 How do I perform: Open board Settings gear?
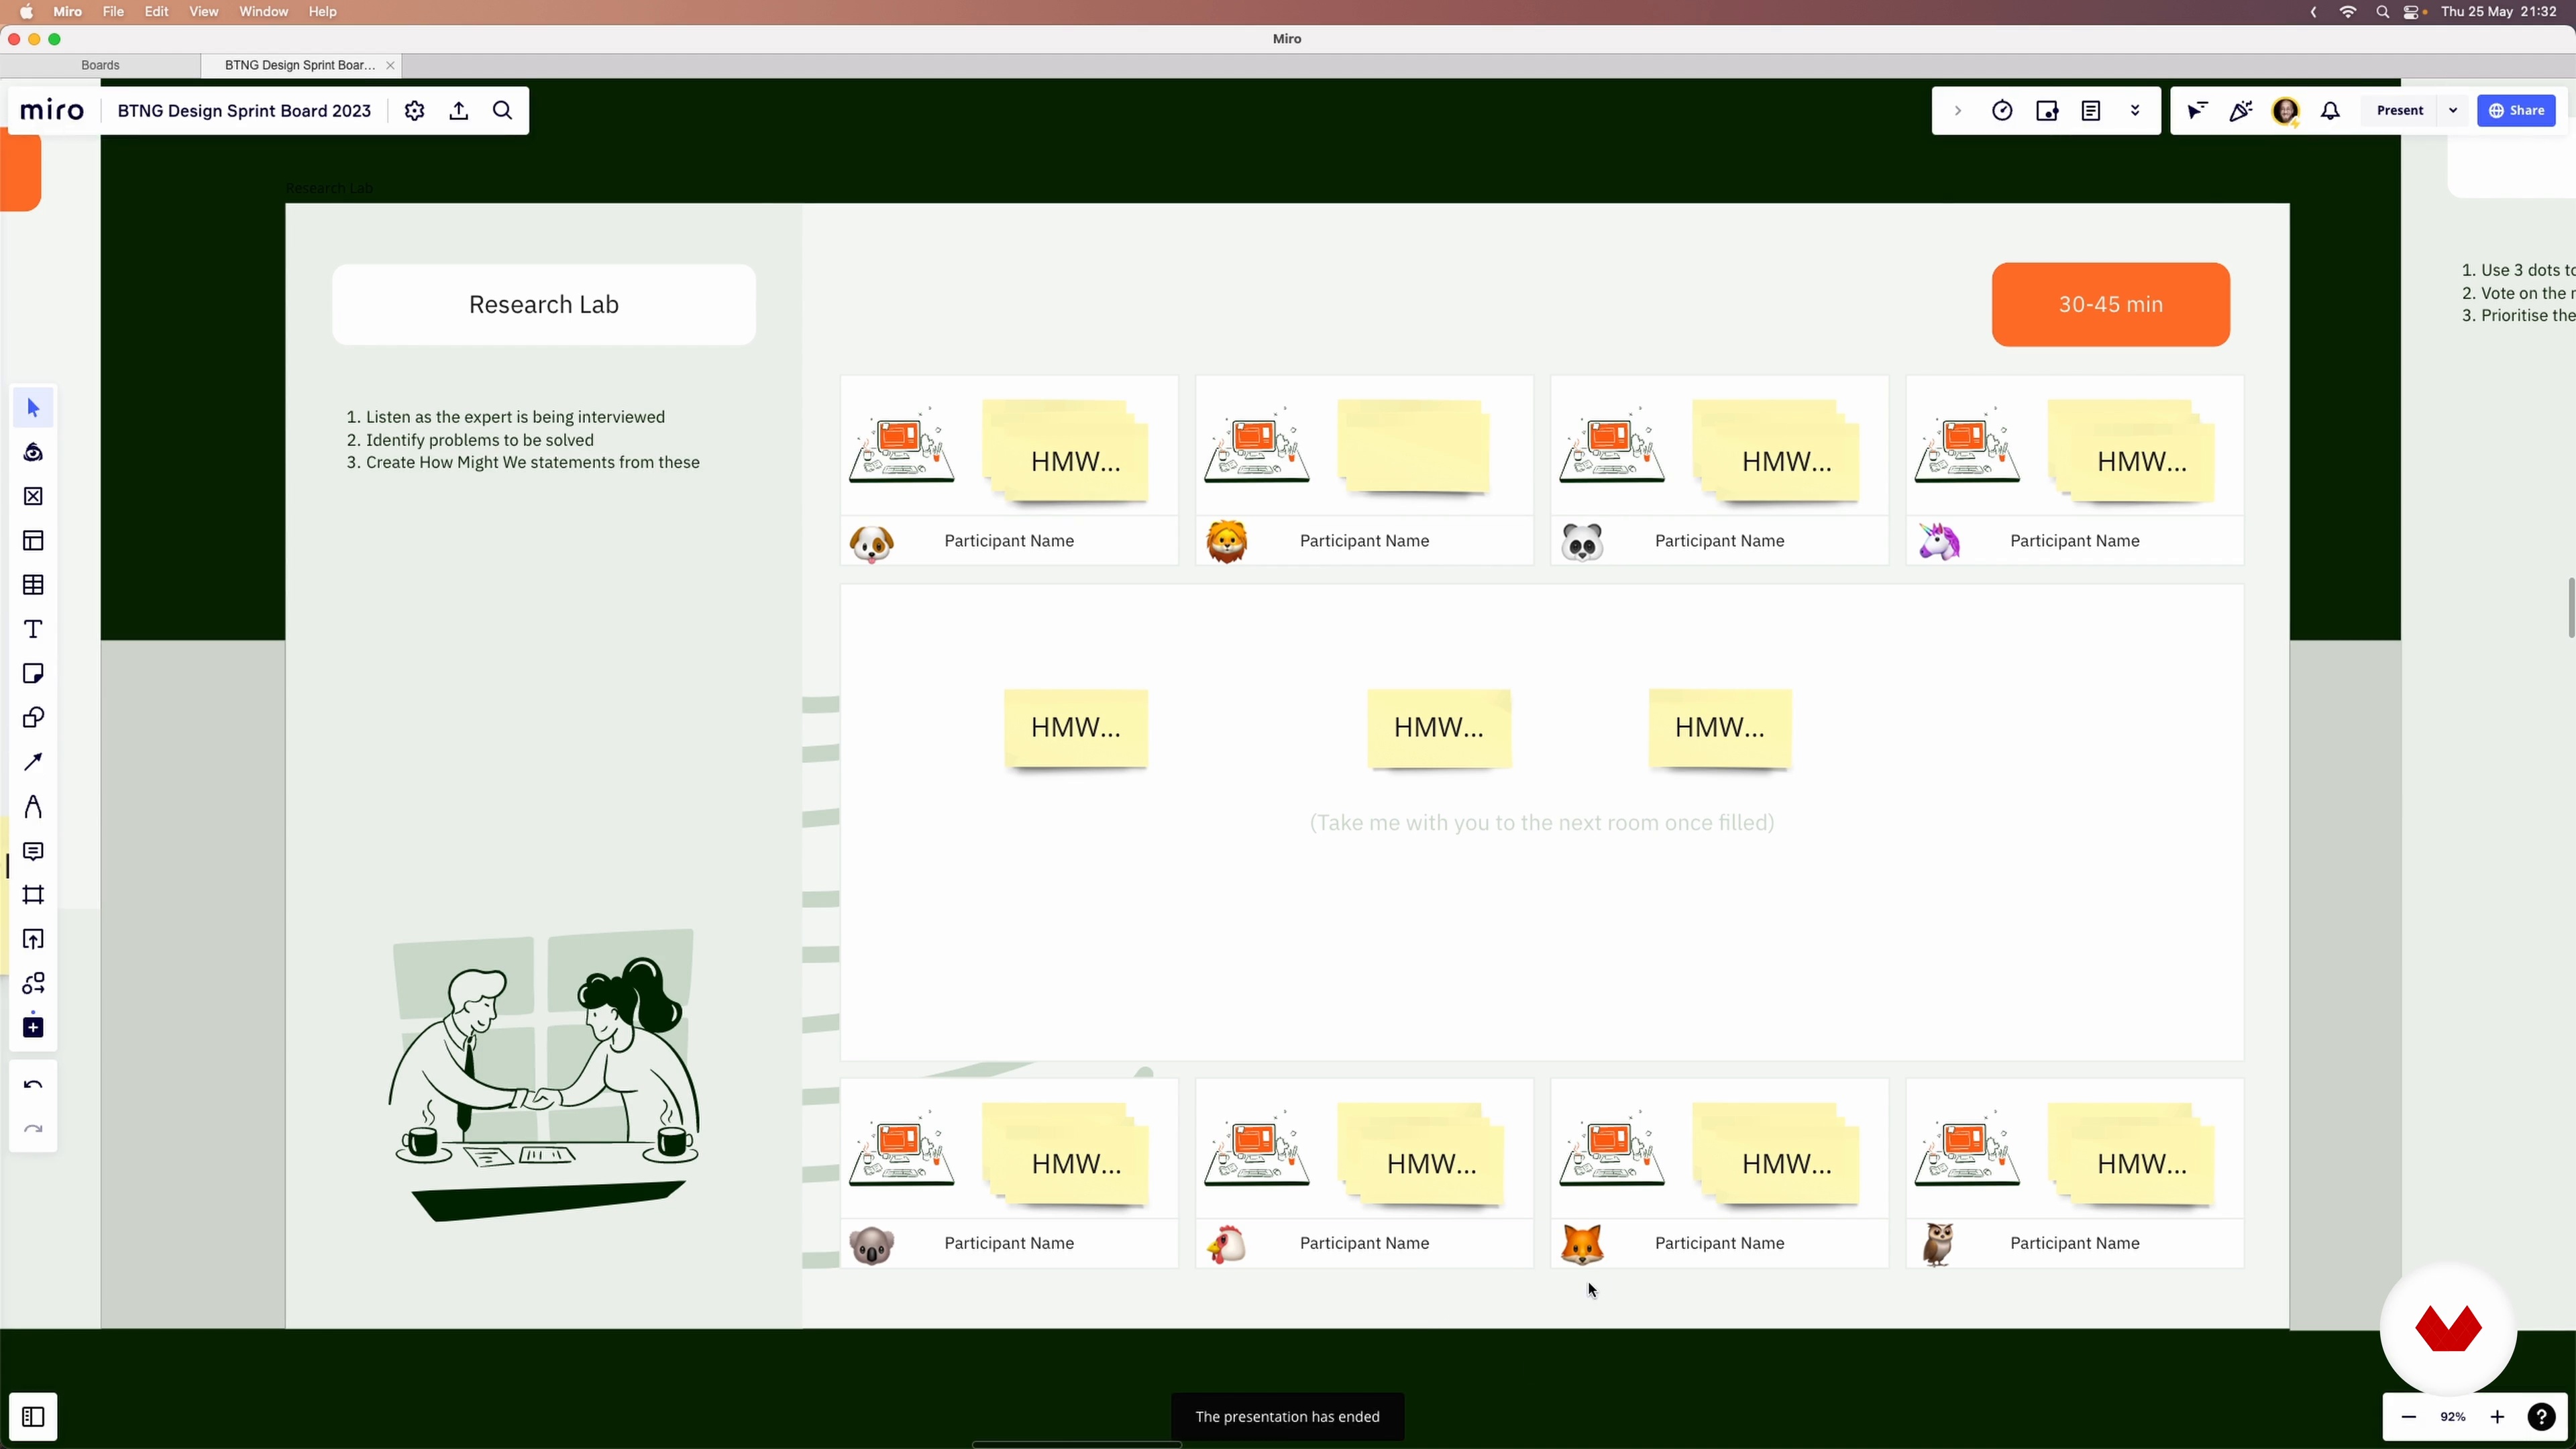point(414,111)
